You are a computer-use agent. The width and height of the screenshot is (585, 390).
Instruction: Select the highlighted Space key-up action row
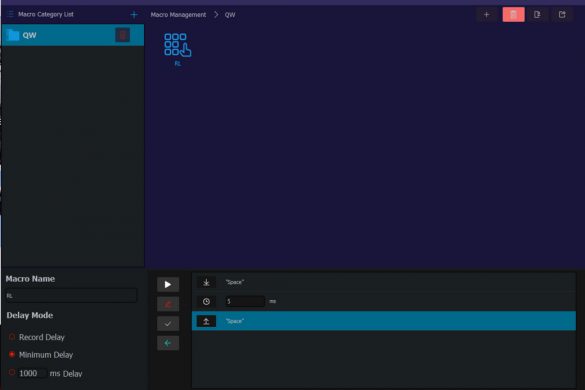coord(384,321)
